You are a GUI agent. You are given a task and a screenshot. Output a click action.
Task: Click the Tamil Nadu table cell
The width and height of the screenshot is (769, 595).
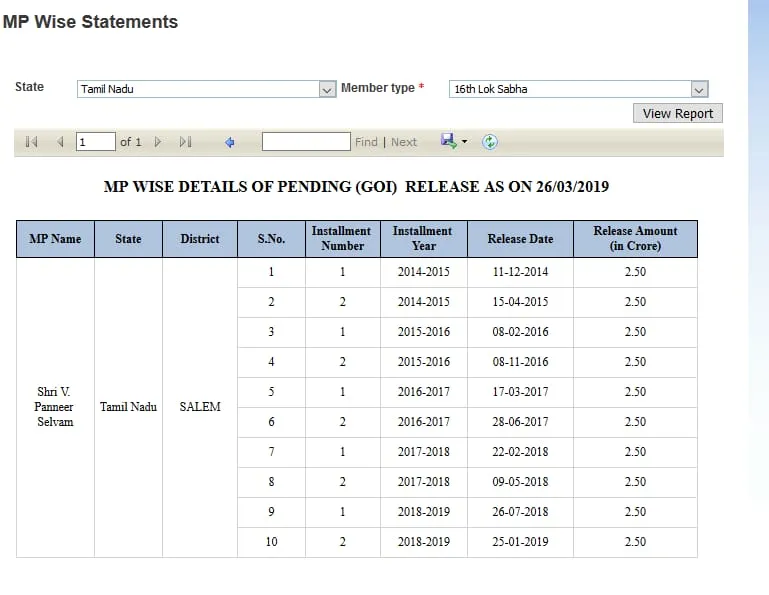[128, 407]
